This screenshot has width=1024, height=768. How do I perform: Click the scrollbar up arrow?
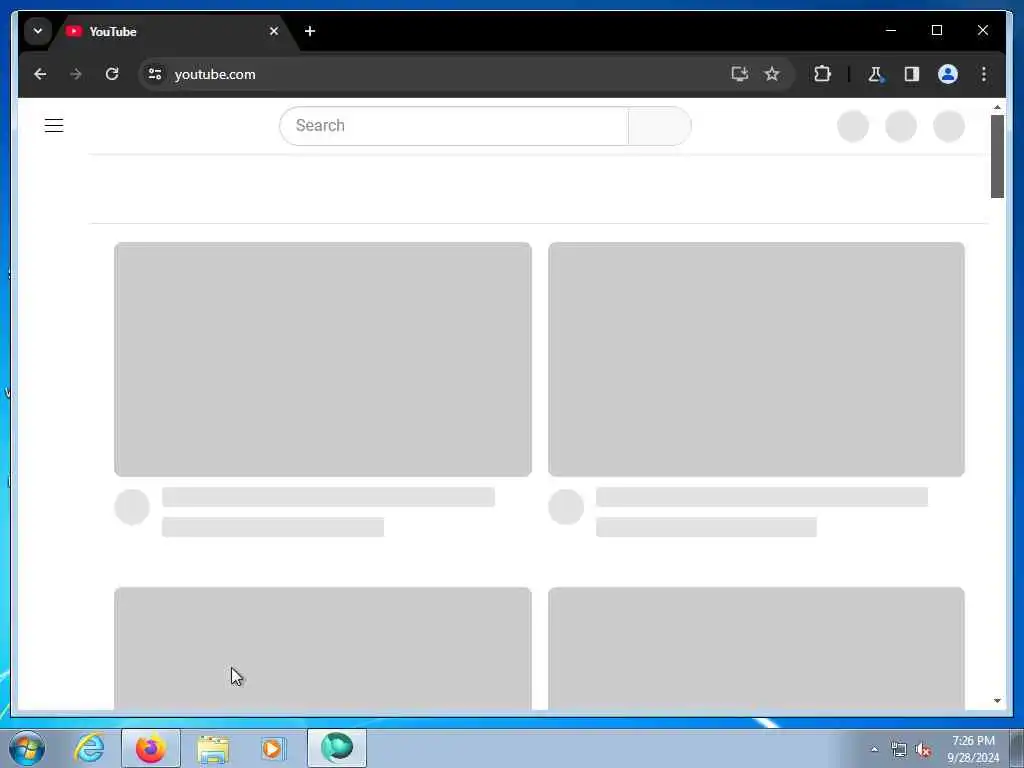point(997,107)
